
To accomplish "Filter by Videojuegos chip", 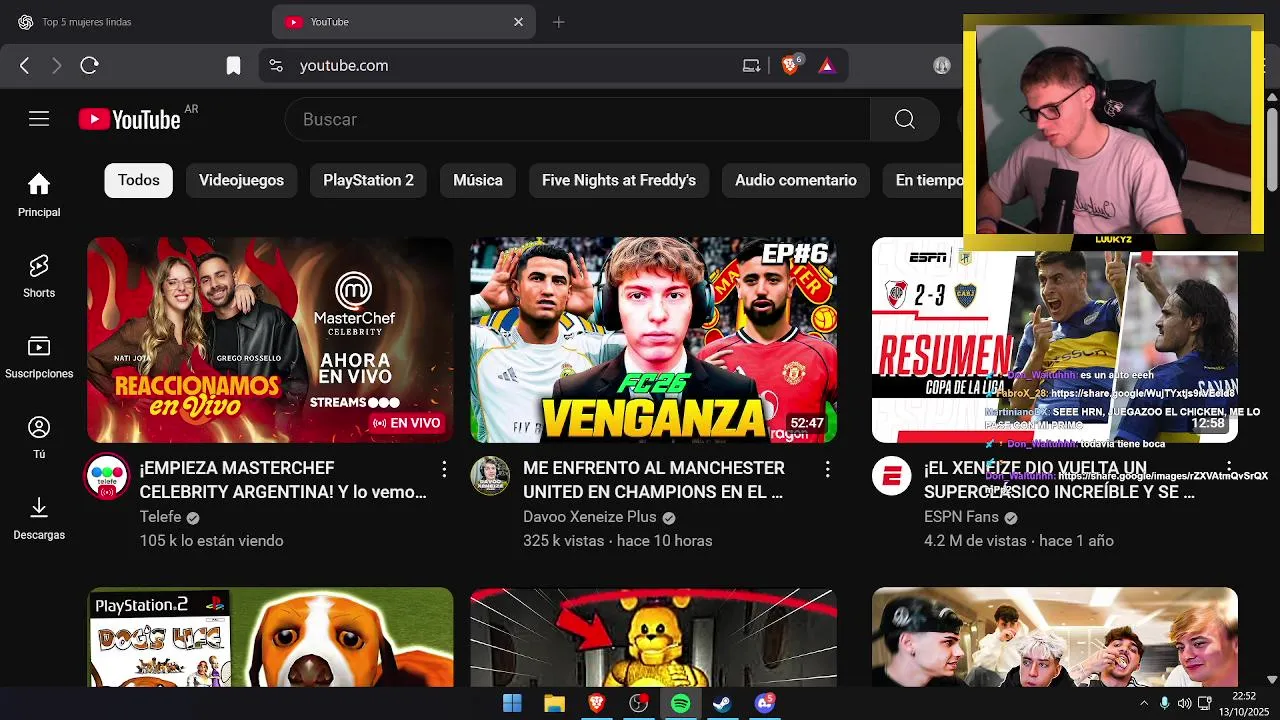I will (241, 180).
